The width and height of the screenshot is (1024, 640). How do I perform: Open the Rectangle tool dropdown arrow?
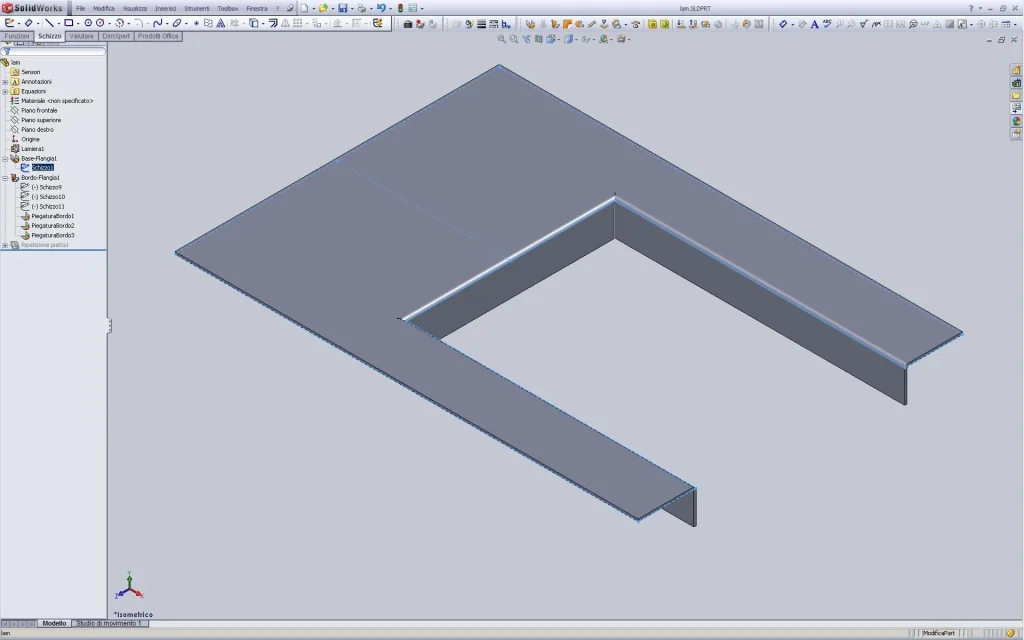pyautogui.click(x=78, y=24)
